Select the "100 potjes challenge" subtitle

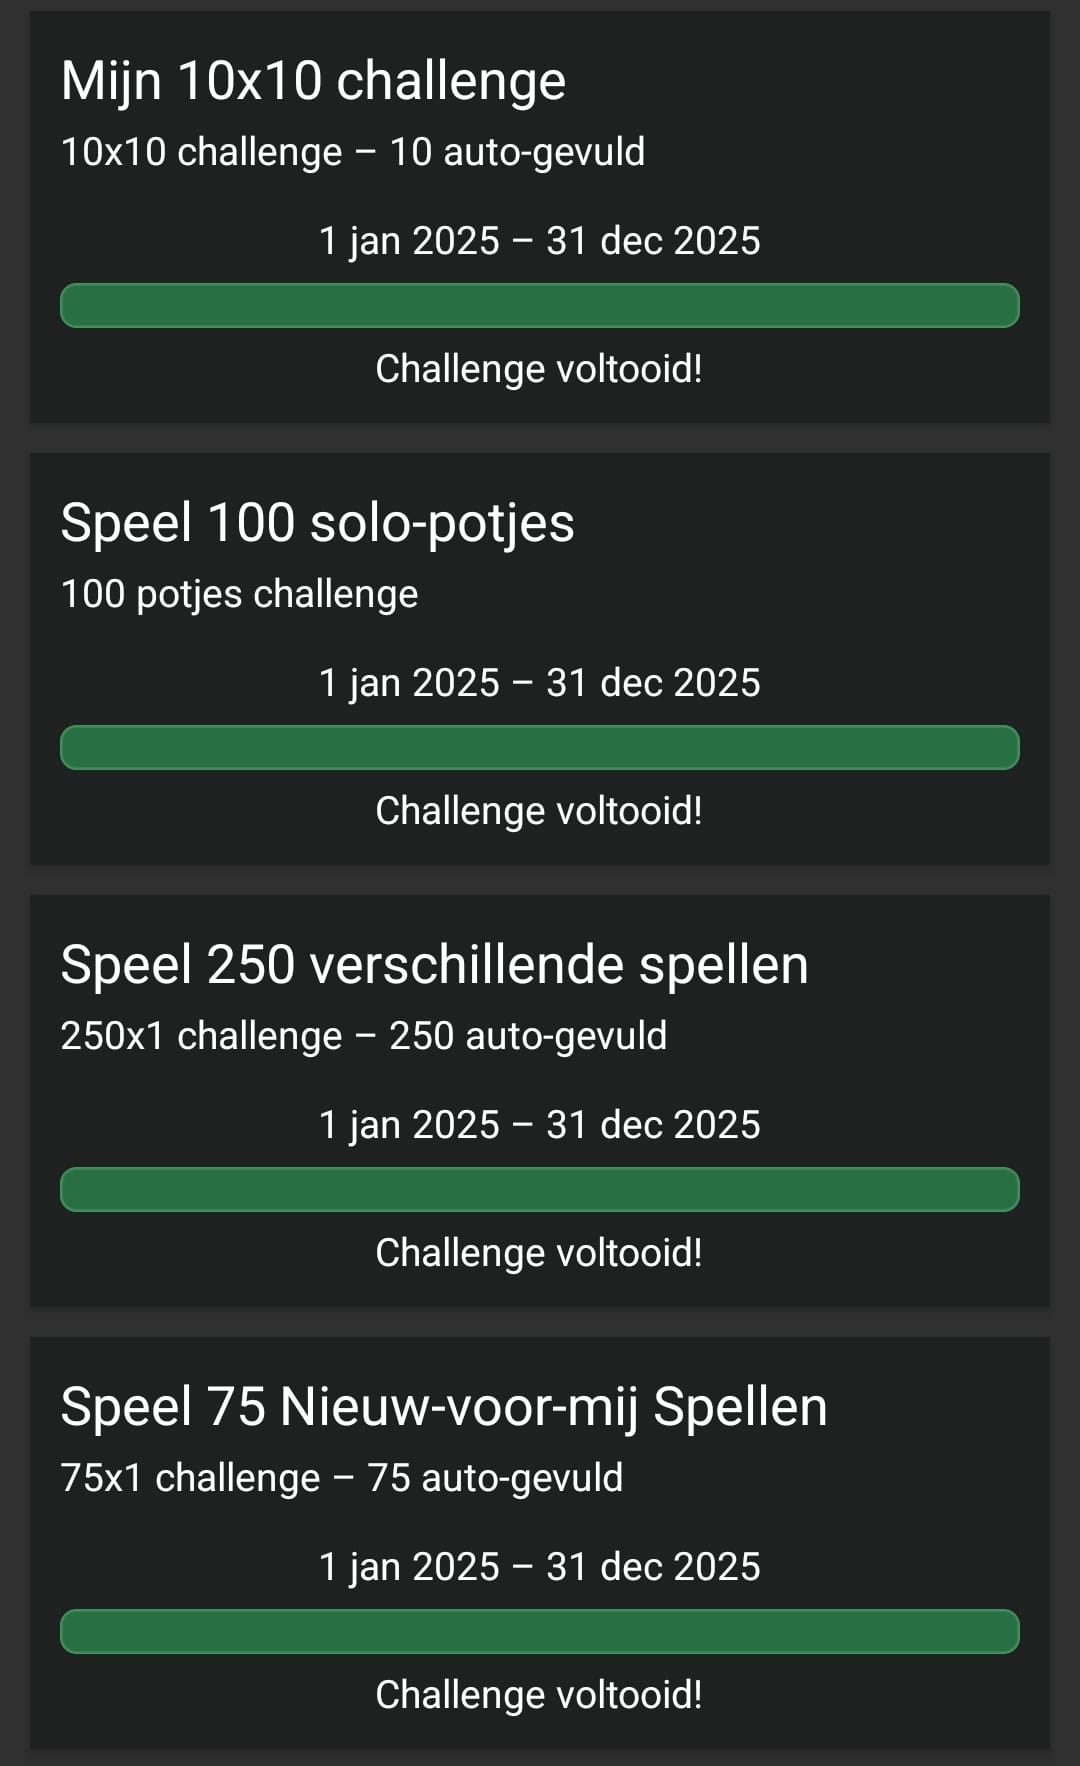239,594
